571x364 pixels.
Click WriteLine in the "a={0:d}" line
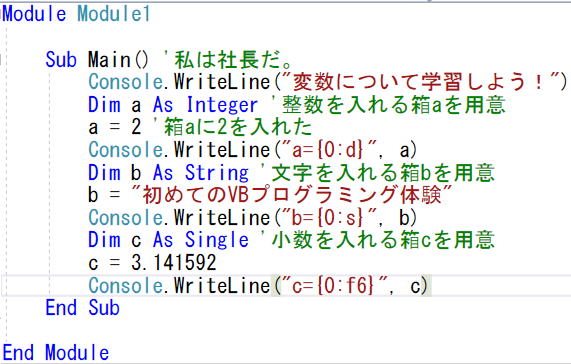pyautogui.click(x=222, y=150)
